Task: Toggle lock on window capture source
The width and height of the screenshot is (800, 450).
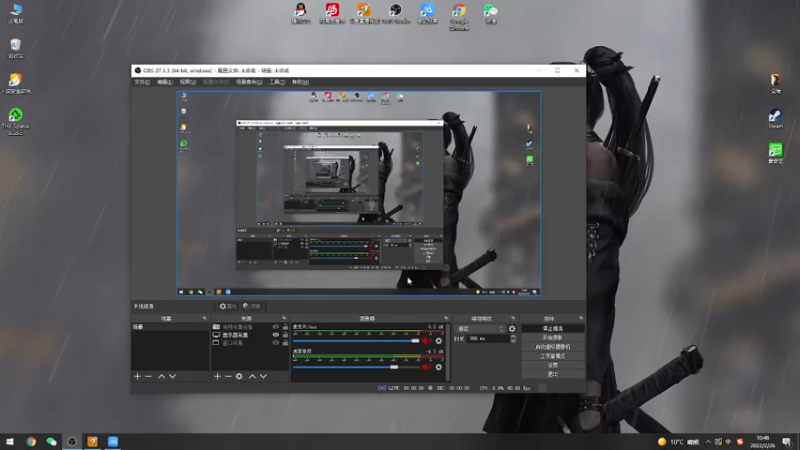Action: pos(285,343)
